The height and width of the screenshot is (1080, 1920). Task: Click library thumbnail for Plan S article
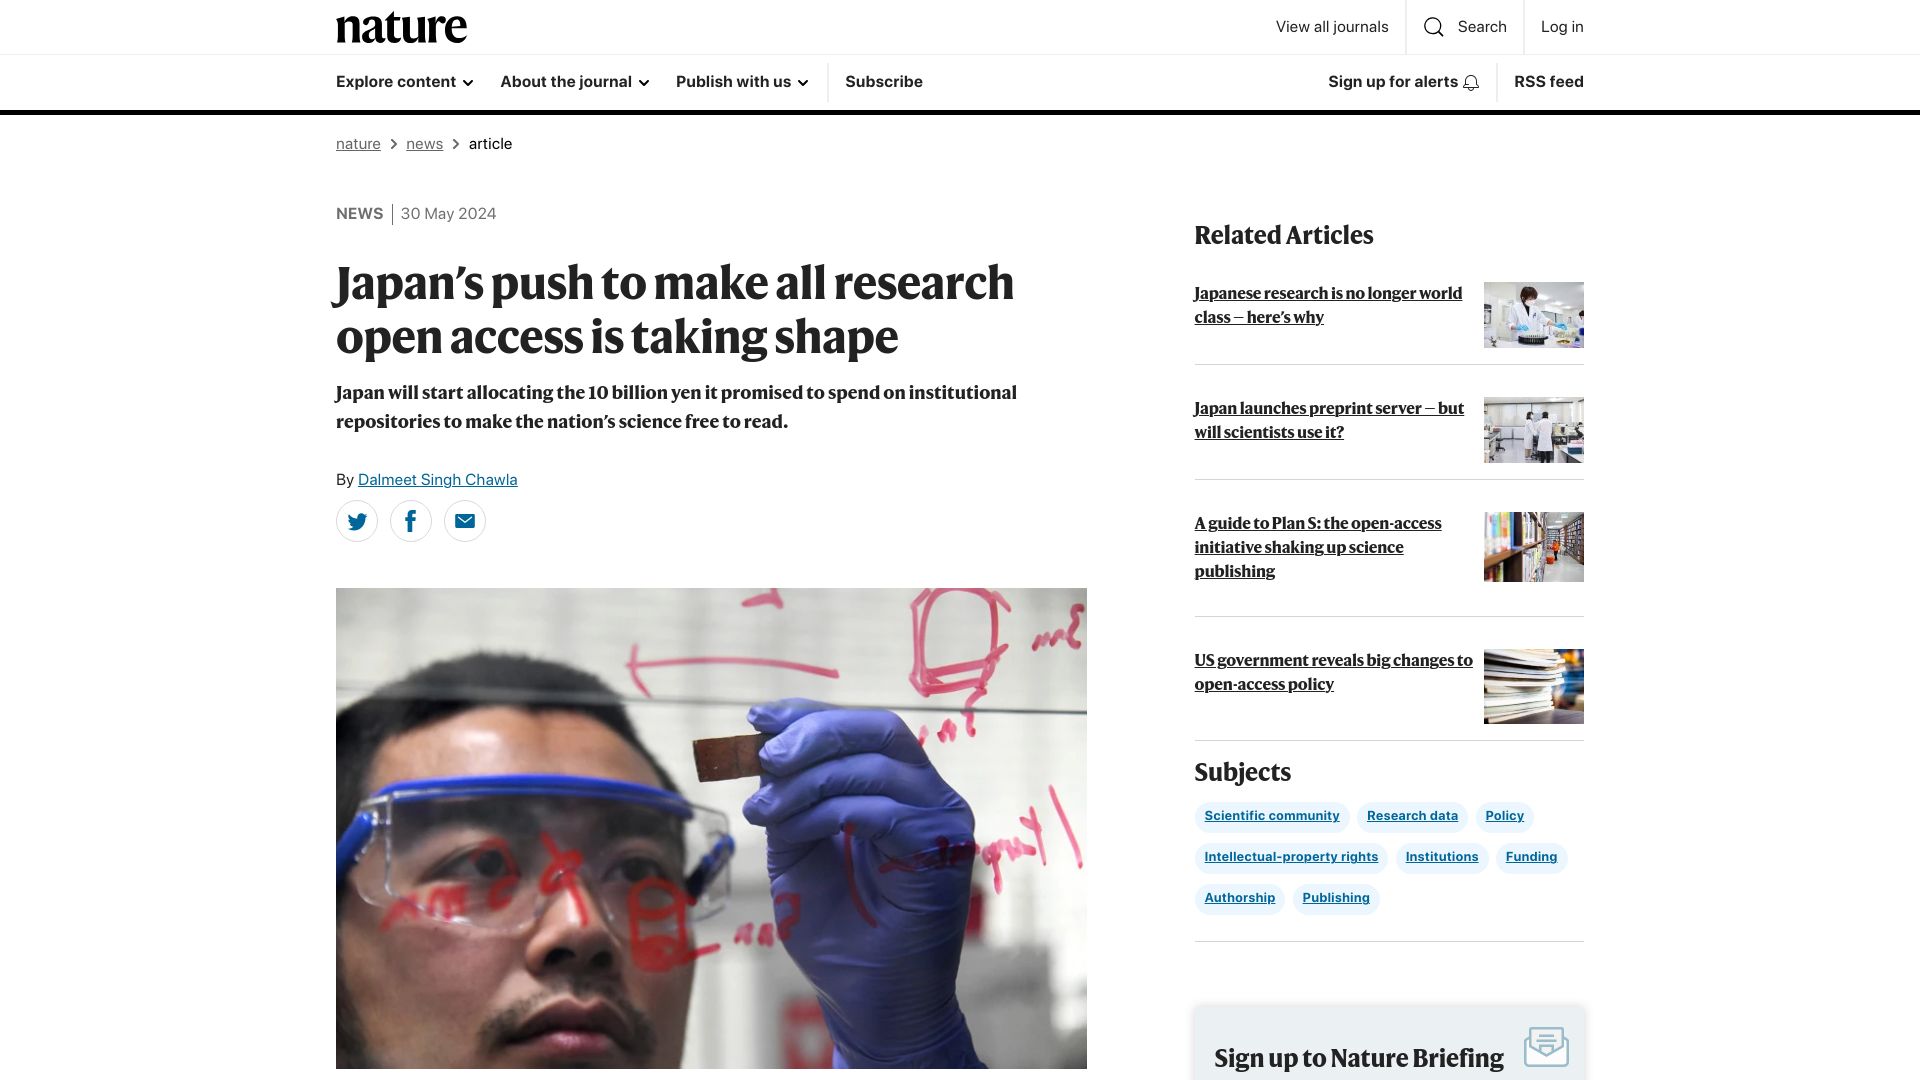click(1534, 547)
